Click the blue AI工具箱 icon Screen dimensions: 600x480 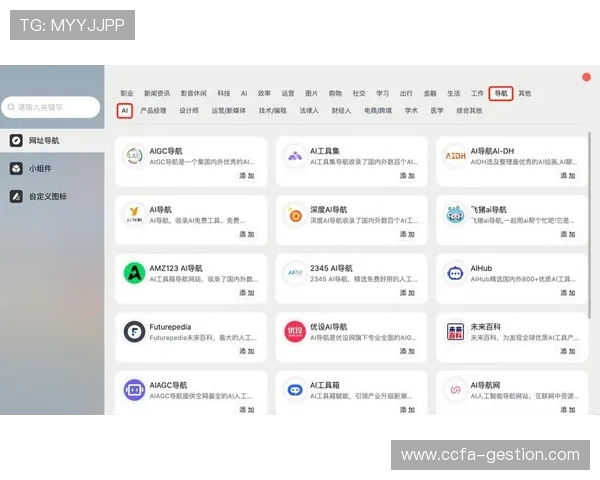coord(295,390)
